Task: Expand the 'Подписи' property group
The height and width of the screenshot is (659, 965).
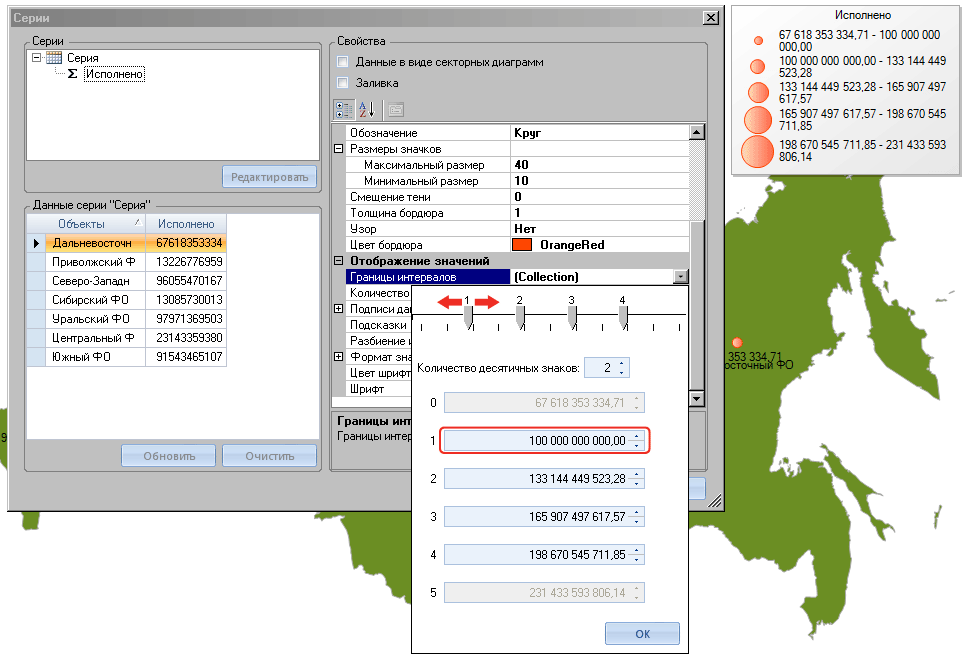Action: tap(338, 309)
